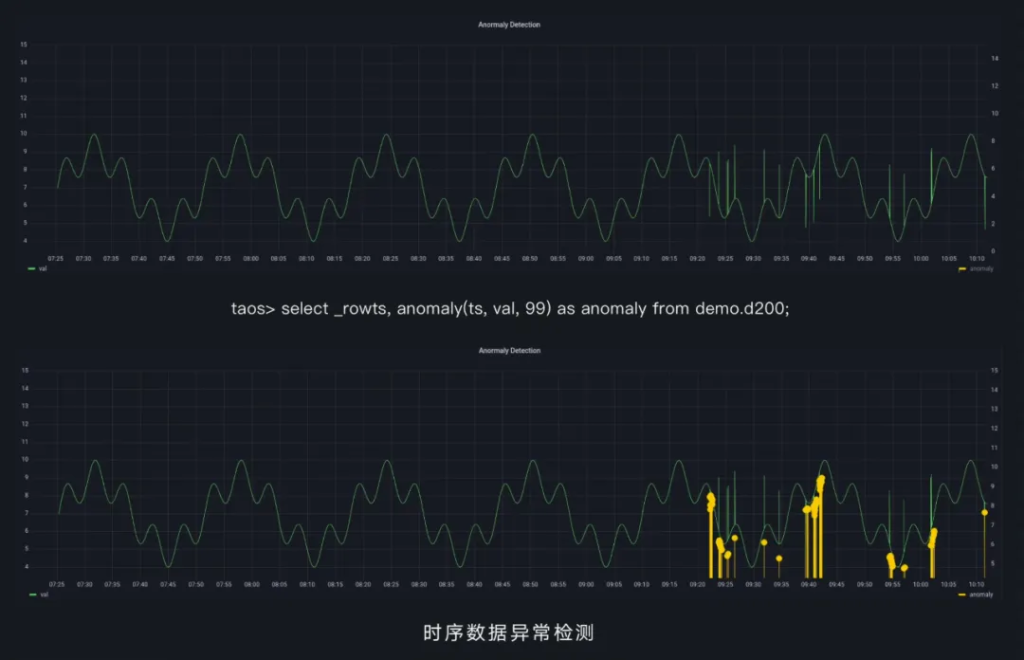Image resolution: width=1024 pixels, height=660 pixels.
Task: Click the anomaly legend label in bottom chart
Action: point(981,594)
